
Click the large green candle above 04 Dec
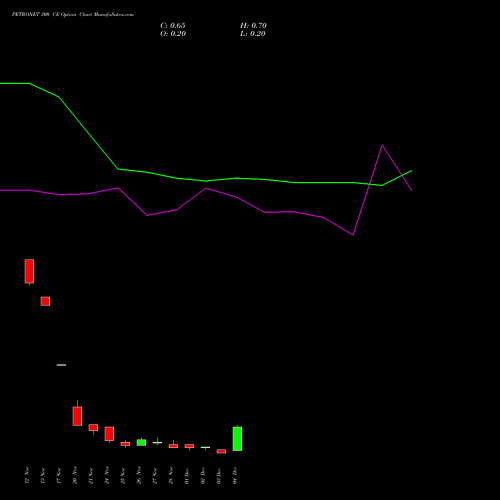237,439
